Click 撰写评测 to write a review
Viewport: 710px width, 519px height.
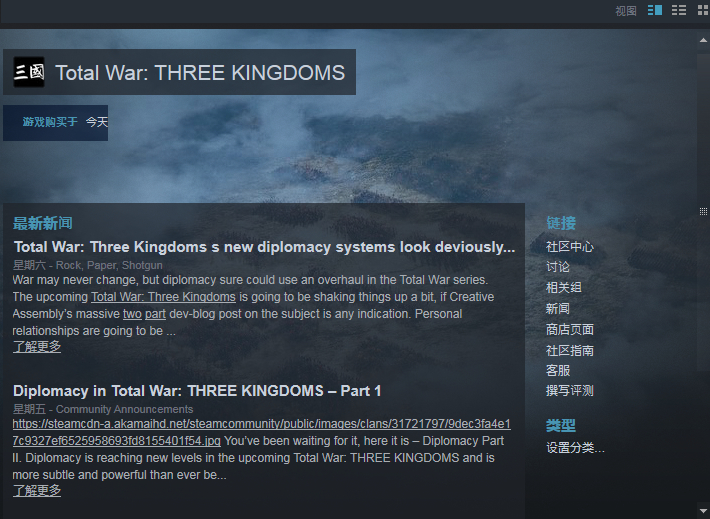point(570,390)
